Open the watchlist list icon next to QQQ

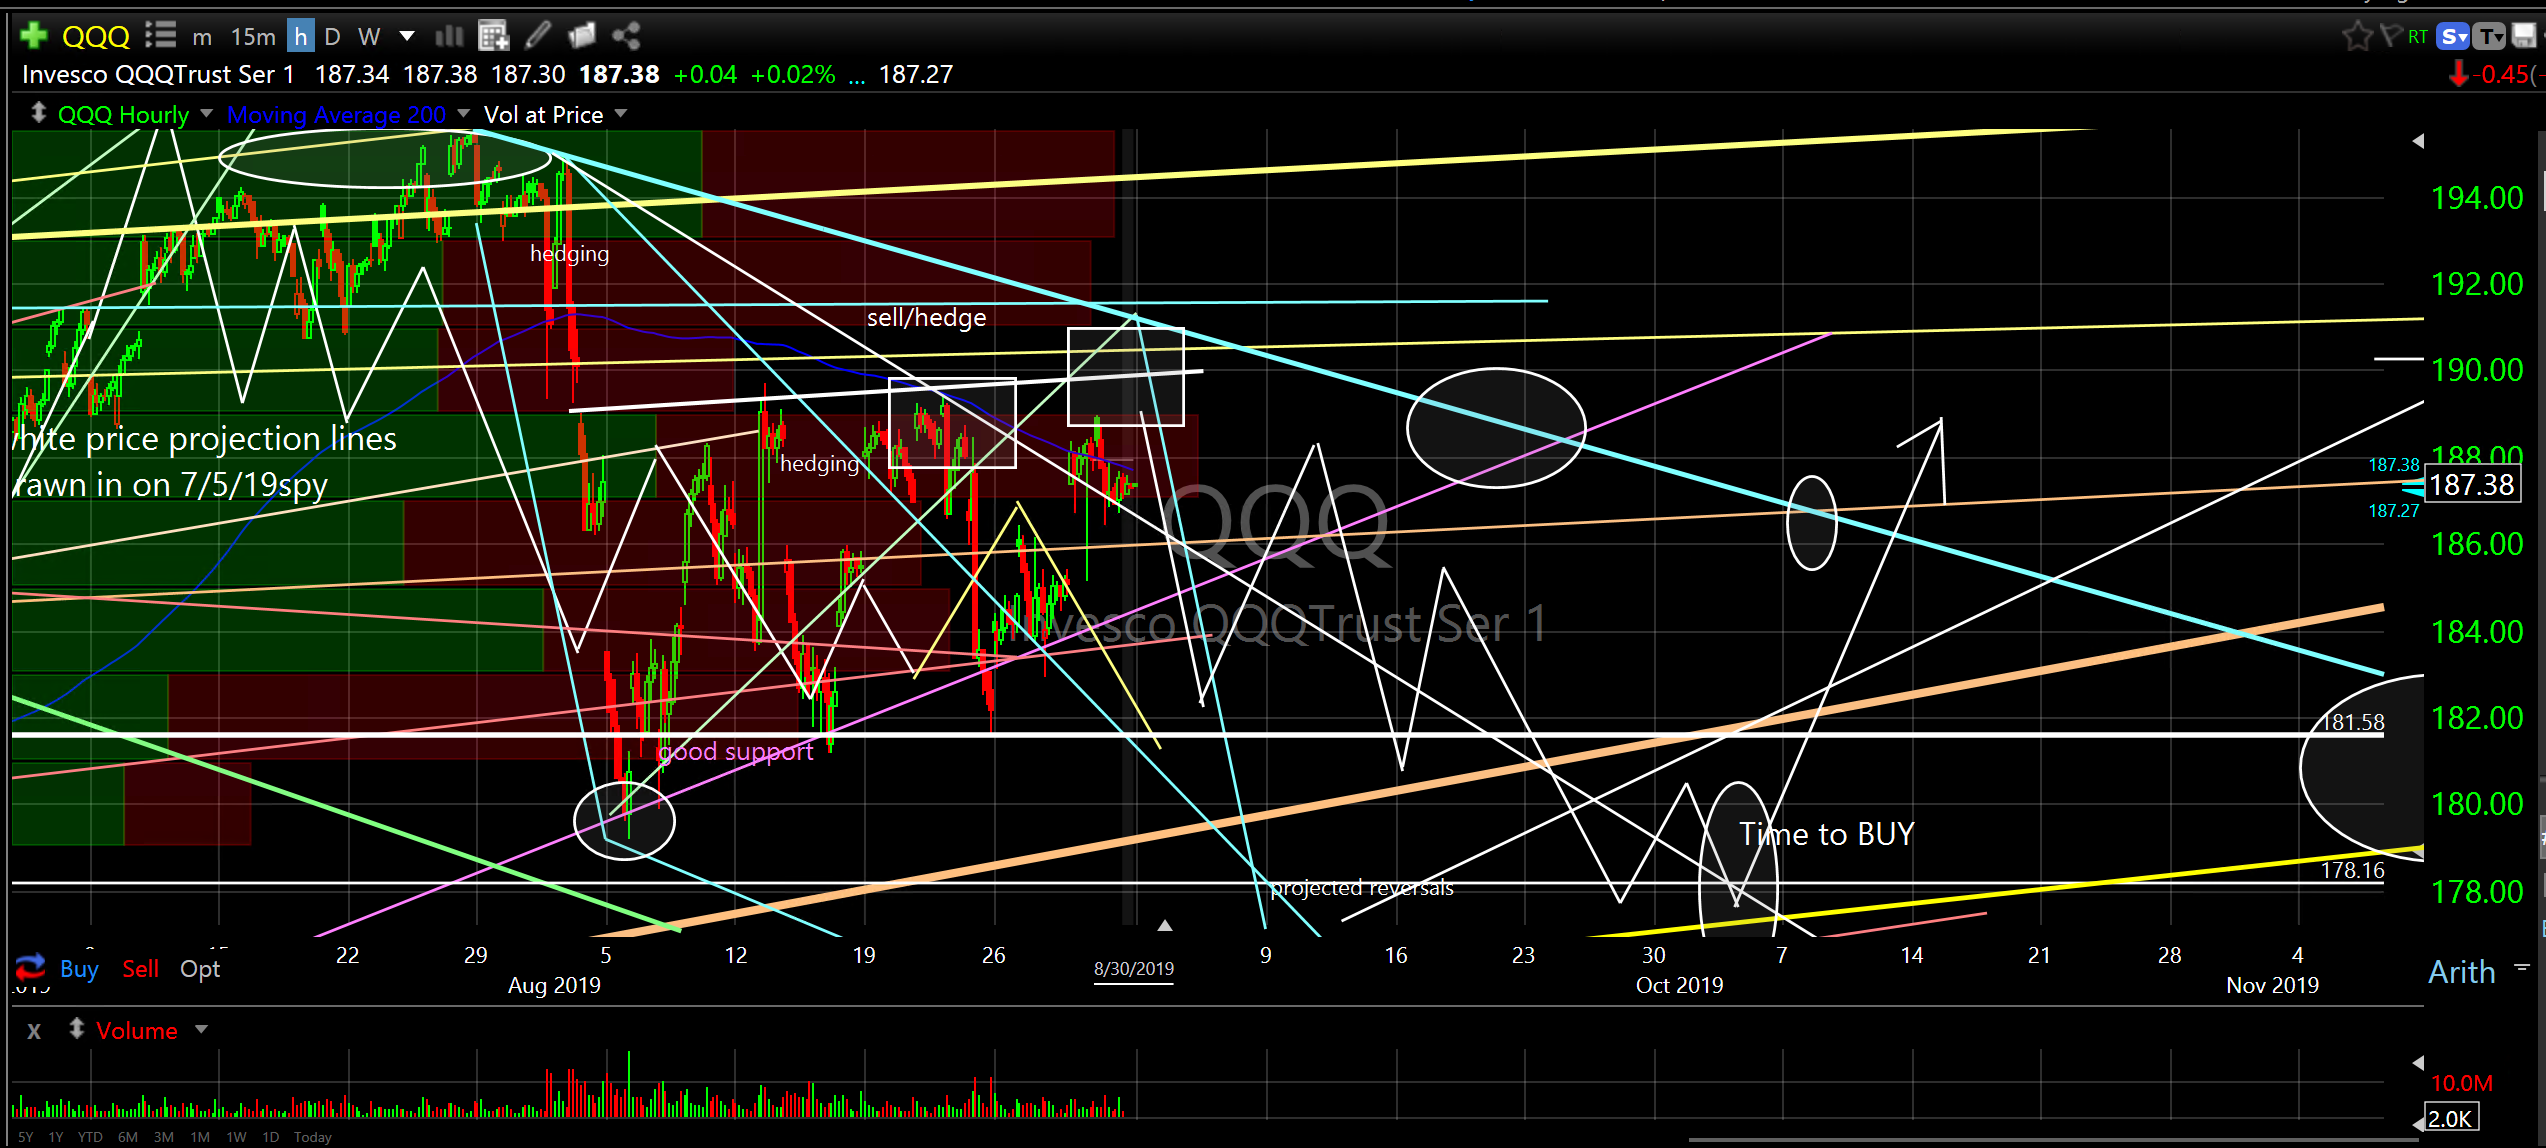pyautogui.click(x=160, y=36)
